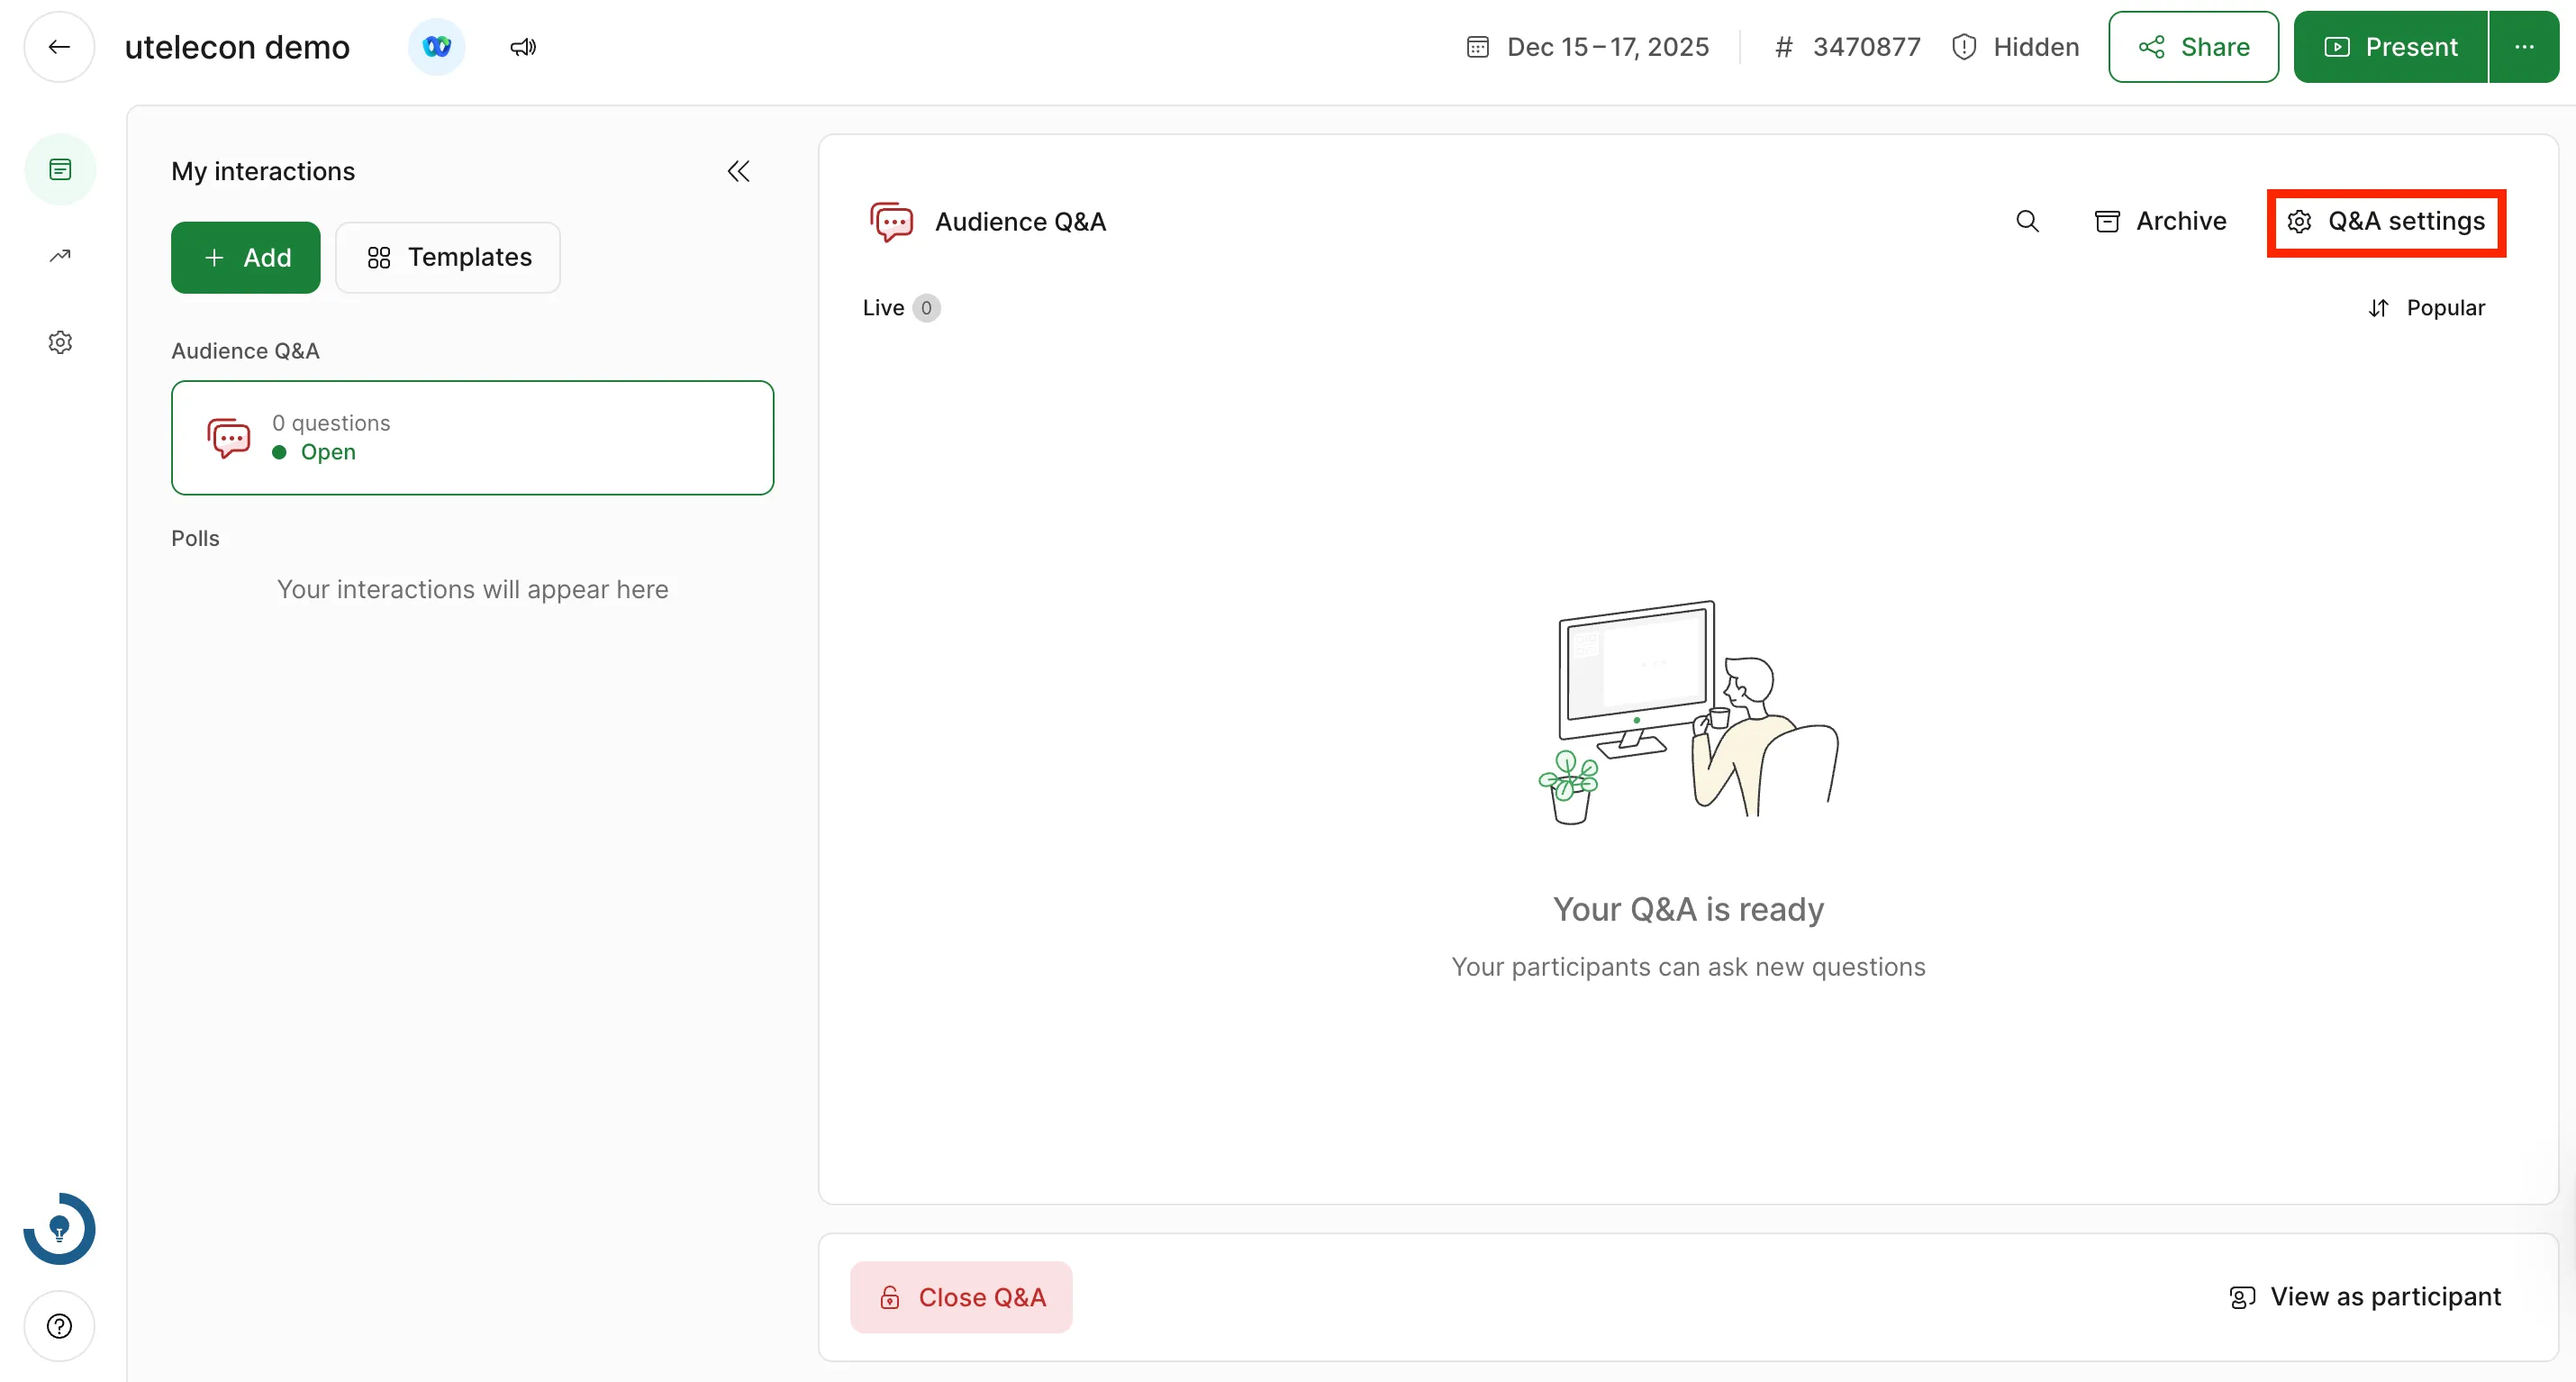Click the lightbulb onboarding progress icon
This screenshot has height=1382, width=2576.
[59, 1228]
